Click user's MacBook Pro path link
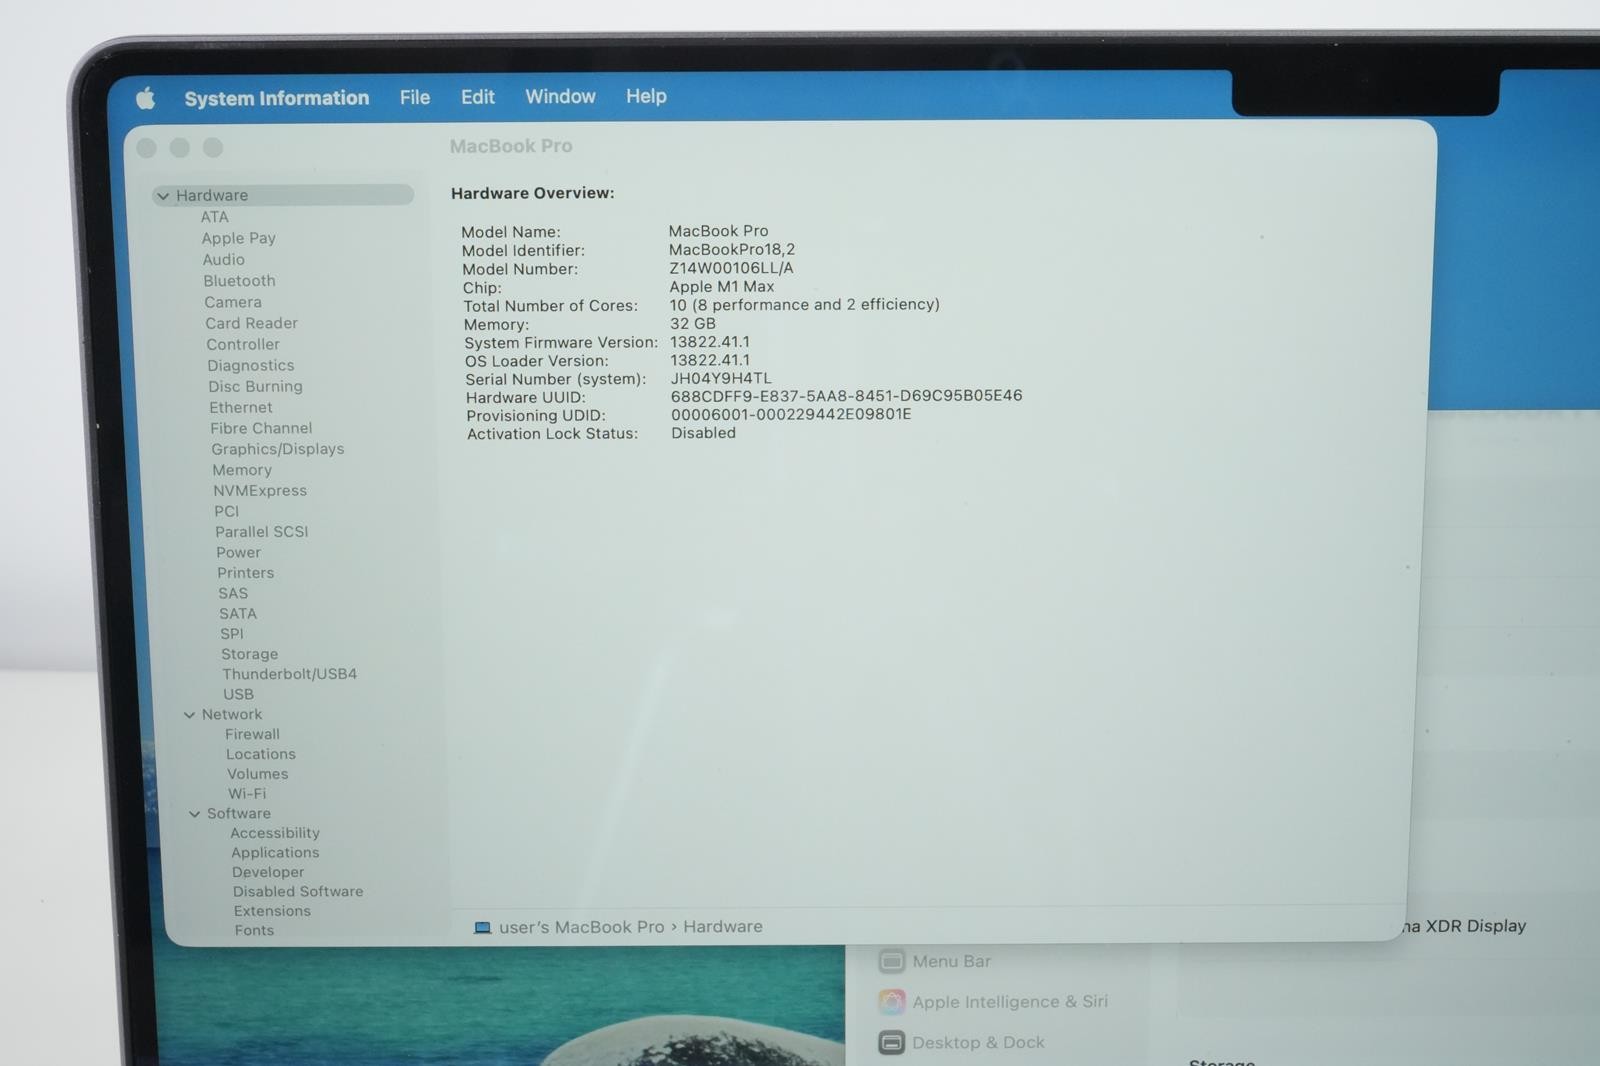This screenshot has width=1600, height=1066. (582, 927)
